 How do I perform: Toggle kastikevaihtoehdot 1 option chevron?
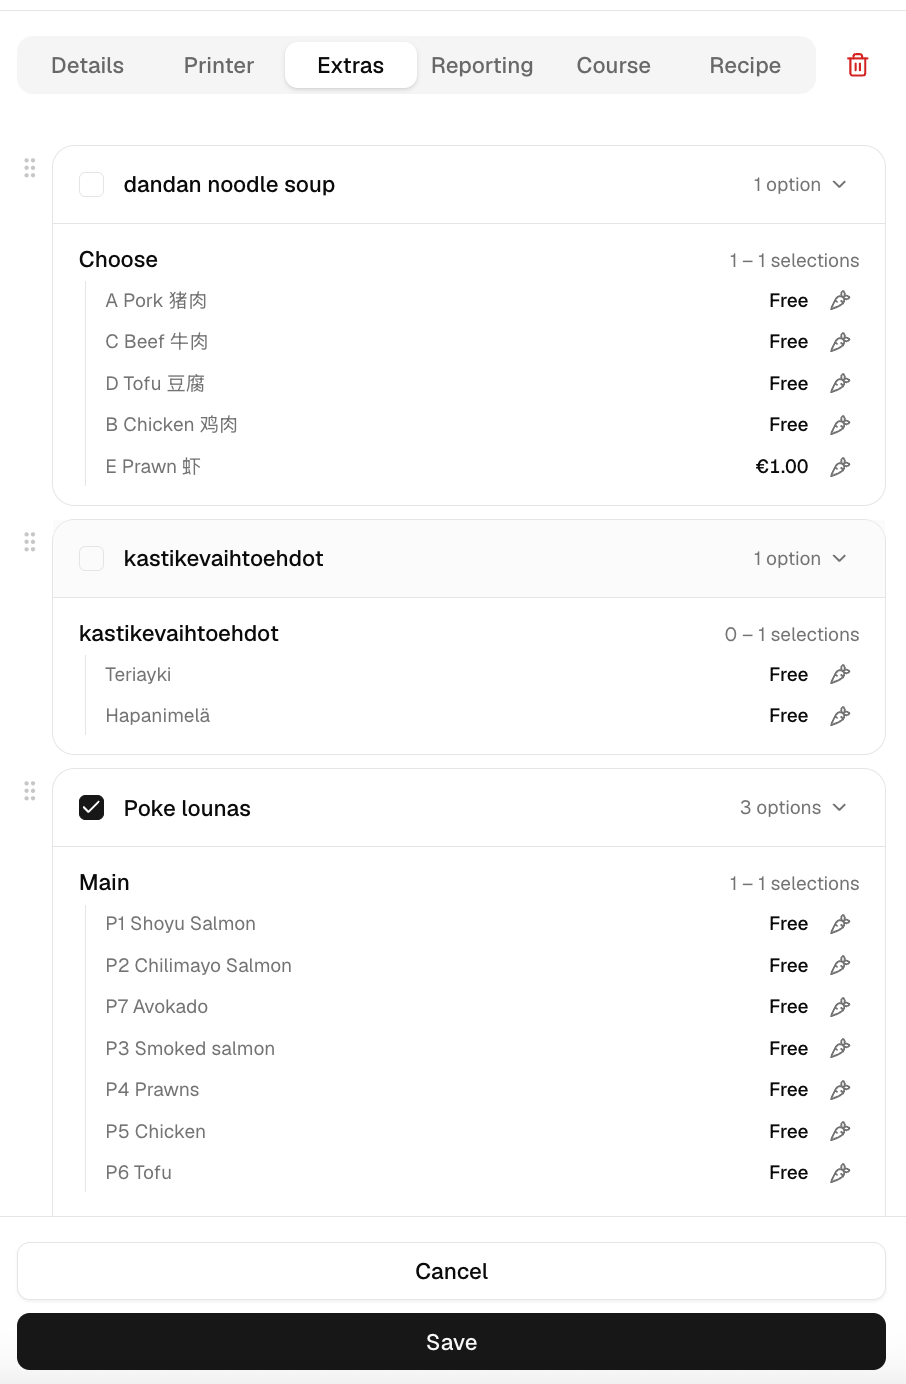tap(839, 558)
